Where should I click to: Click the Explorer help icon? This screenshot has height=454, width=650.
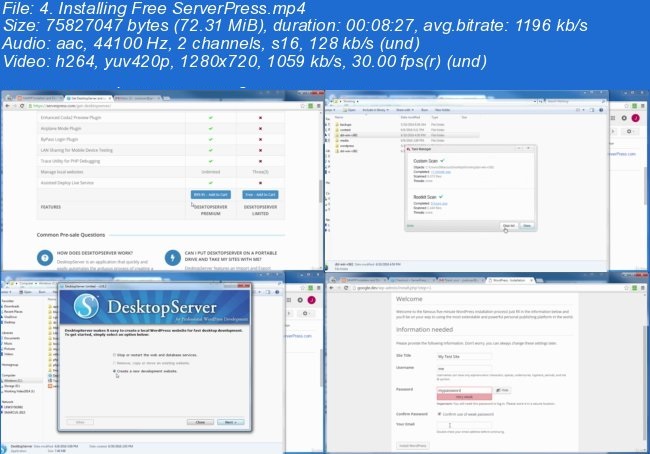(601, 110)
